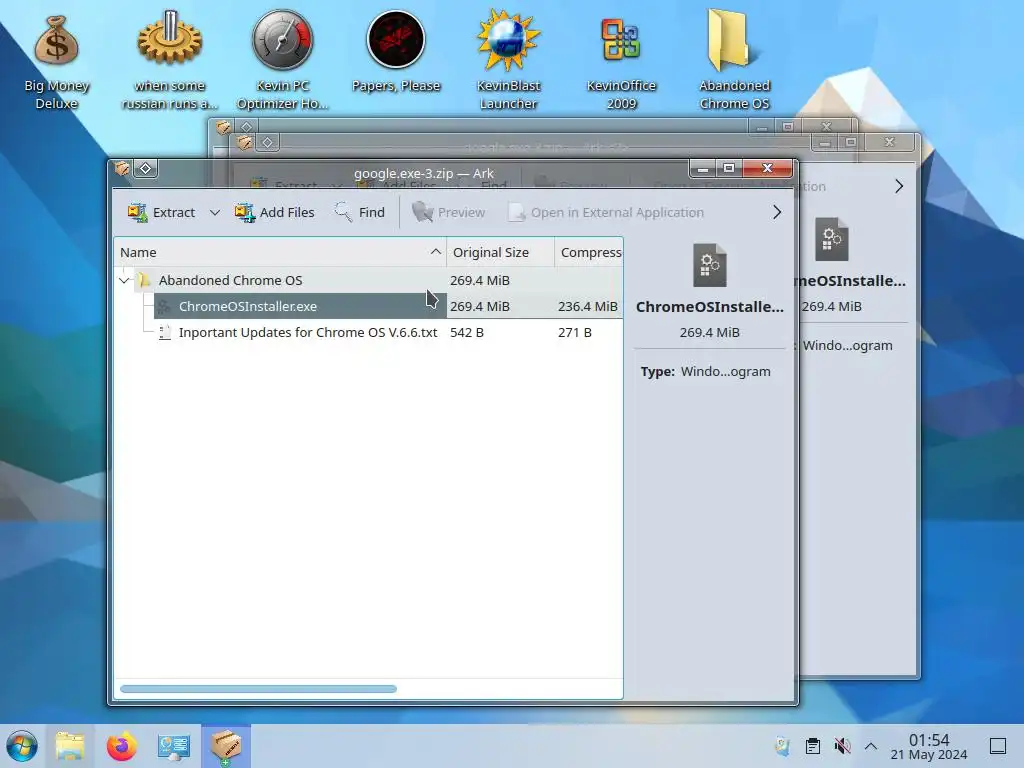Open the Extract dropdown arrow
The height and width of the screenshot is (768, 1024).
[x=214, y=212]
